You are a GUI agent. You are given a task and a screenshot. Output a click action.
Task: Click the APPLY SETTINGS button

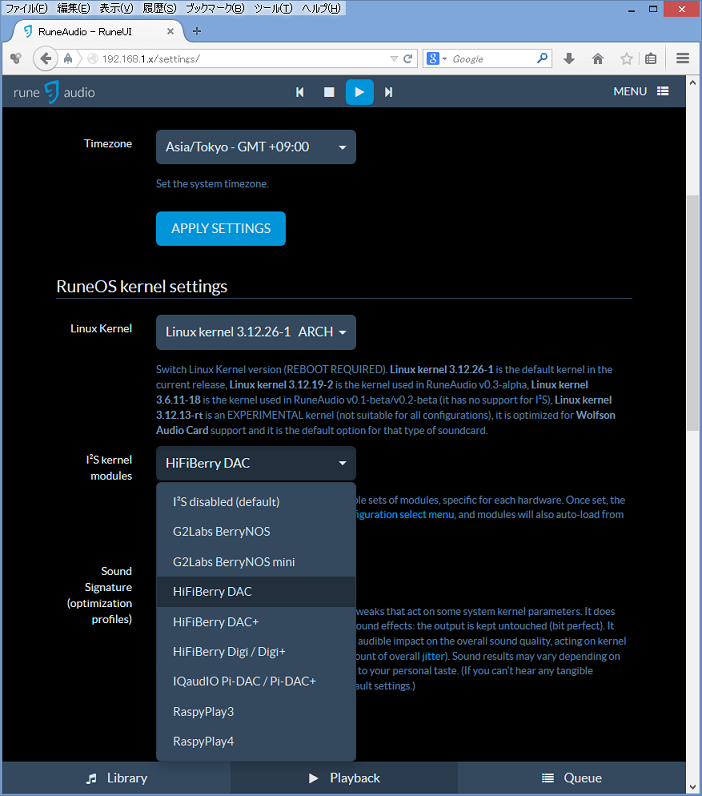221,228
